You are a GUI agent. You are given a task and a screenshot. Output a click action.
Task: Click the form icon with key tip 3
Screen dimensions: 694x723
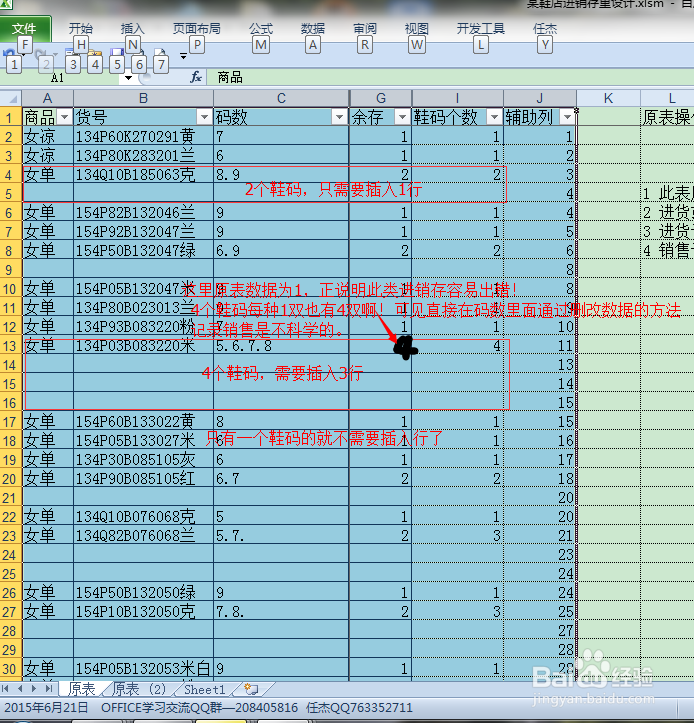coord(70,53)
